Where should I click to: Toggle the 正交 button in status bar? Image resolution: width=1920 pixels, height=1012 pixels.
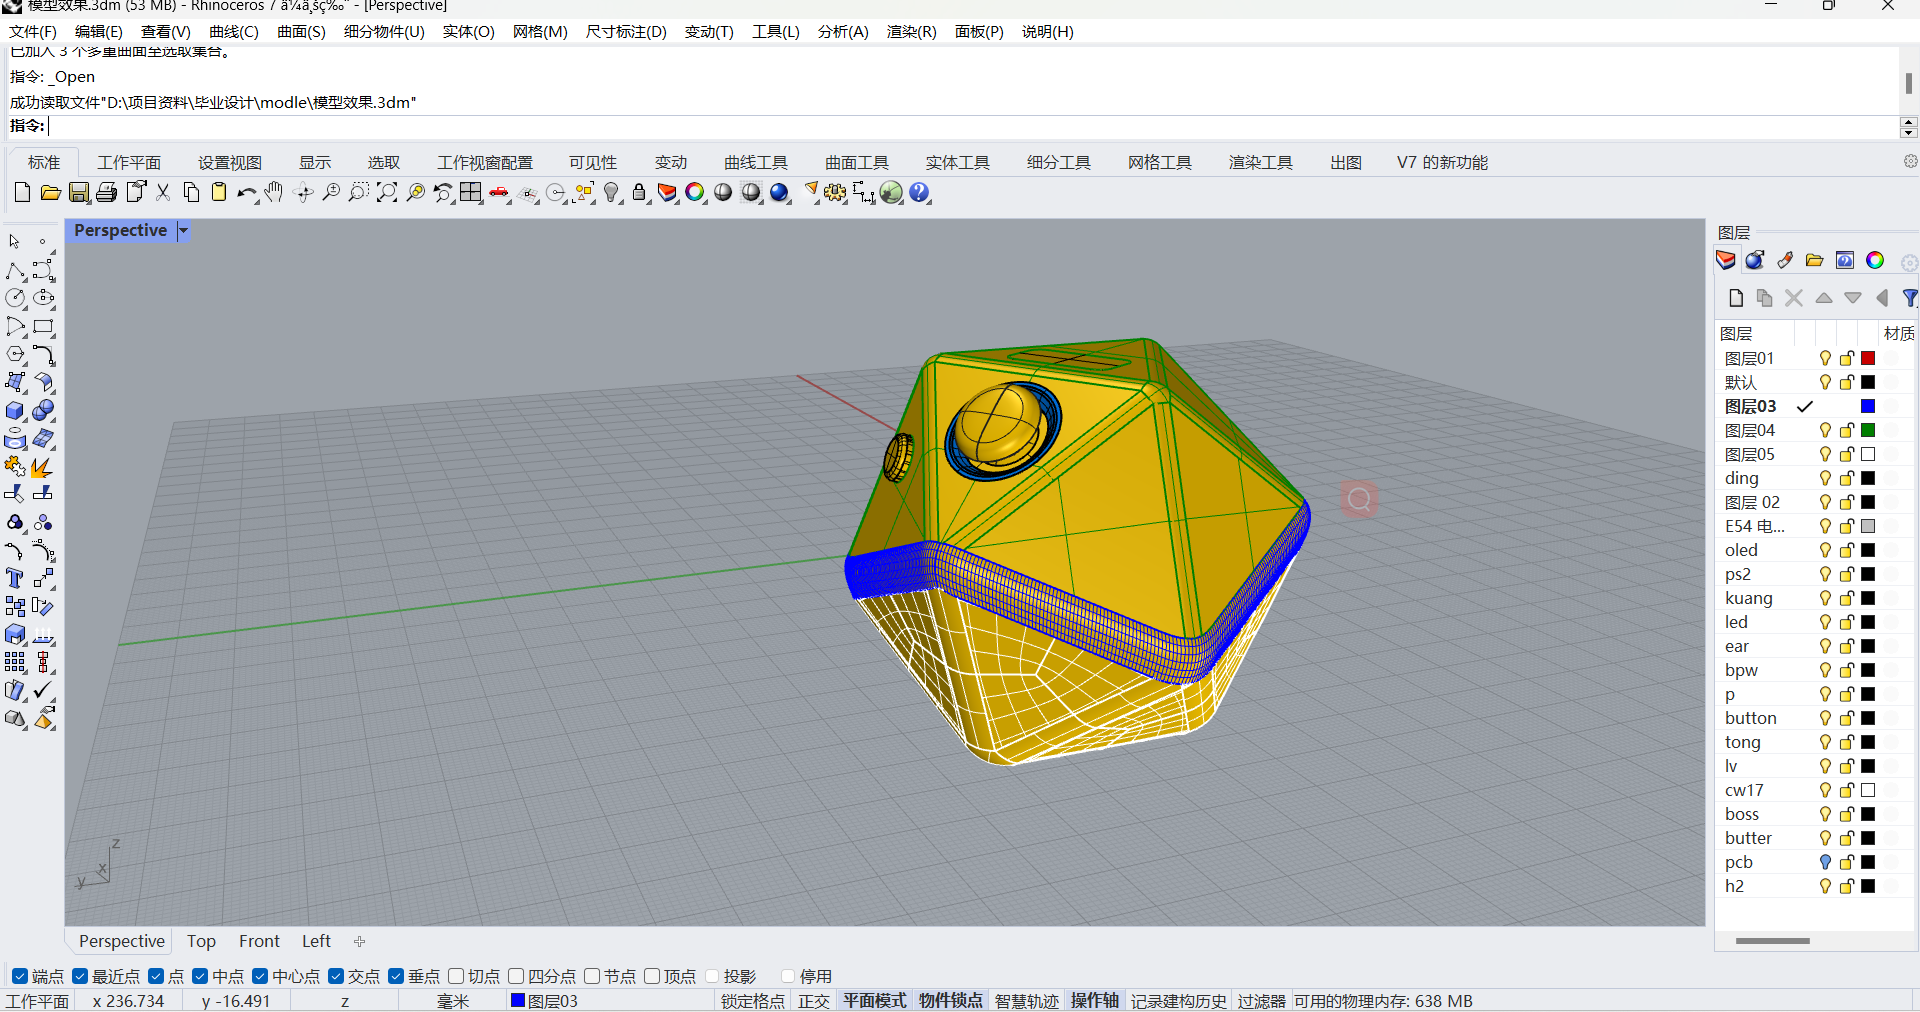tap(813, 1001)
